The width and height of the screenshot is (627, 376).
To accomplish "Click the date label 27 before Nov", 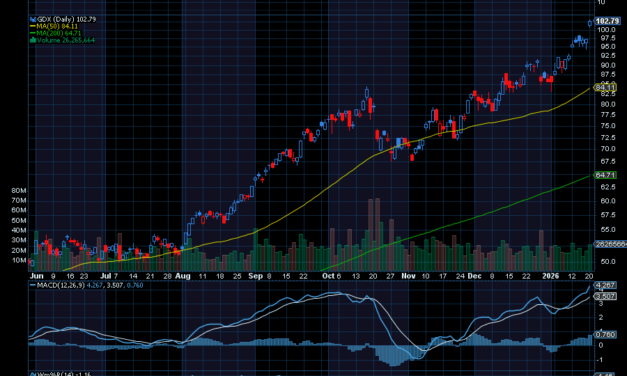I will pos(390,276).
